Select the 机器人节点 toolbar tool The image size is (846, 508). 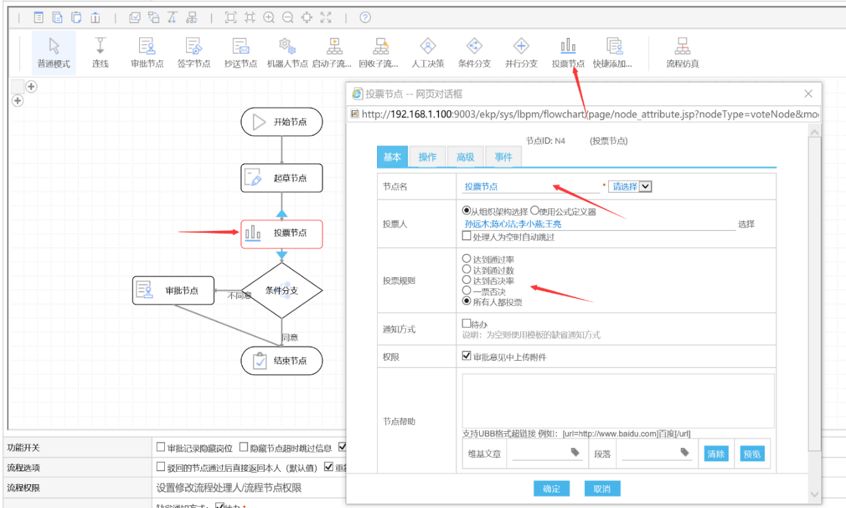coord(287,51)
